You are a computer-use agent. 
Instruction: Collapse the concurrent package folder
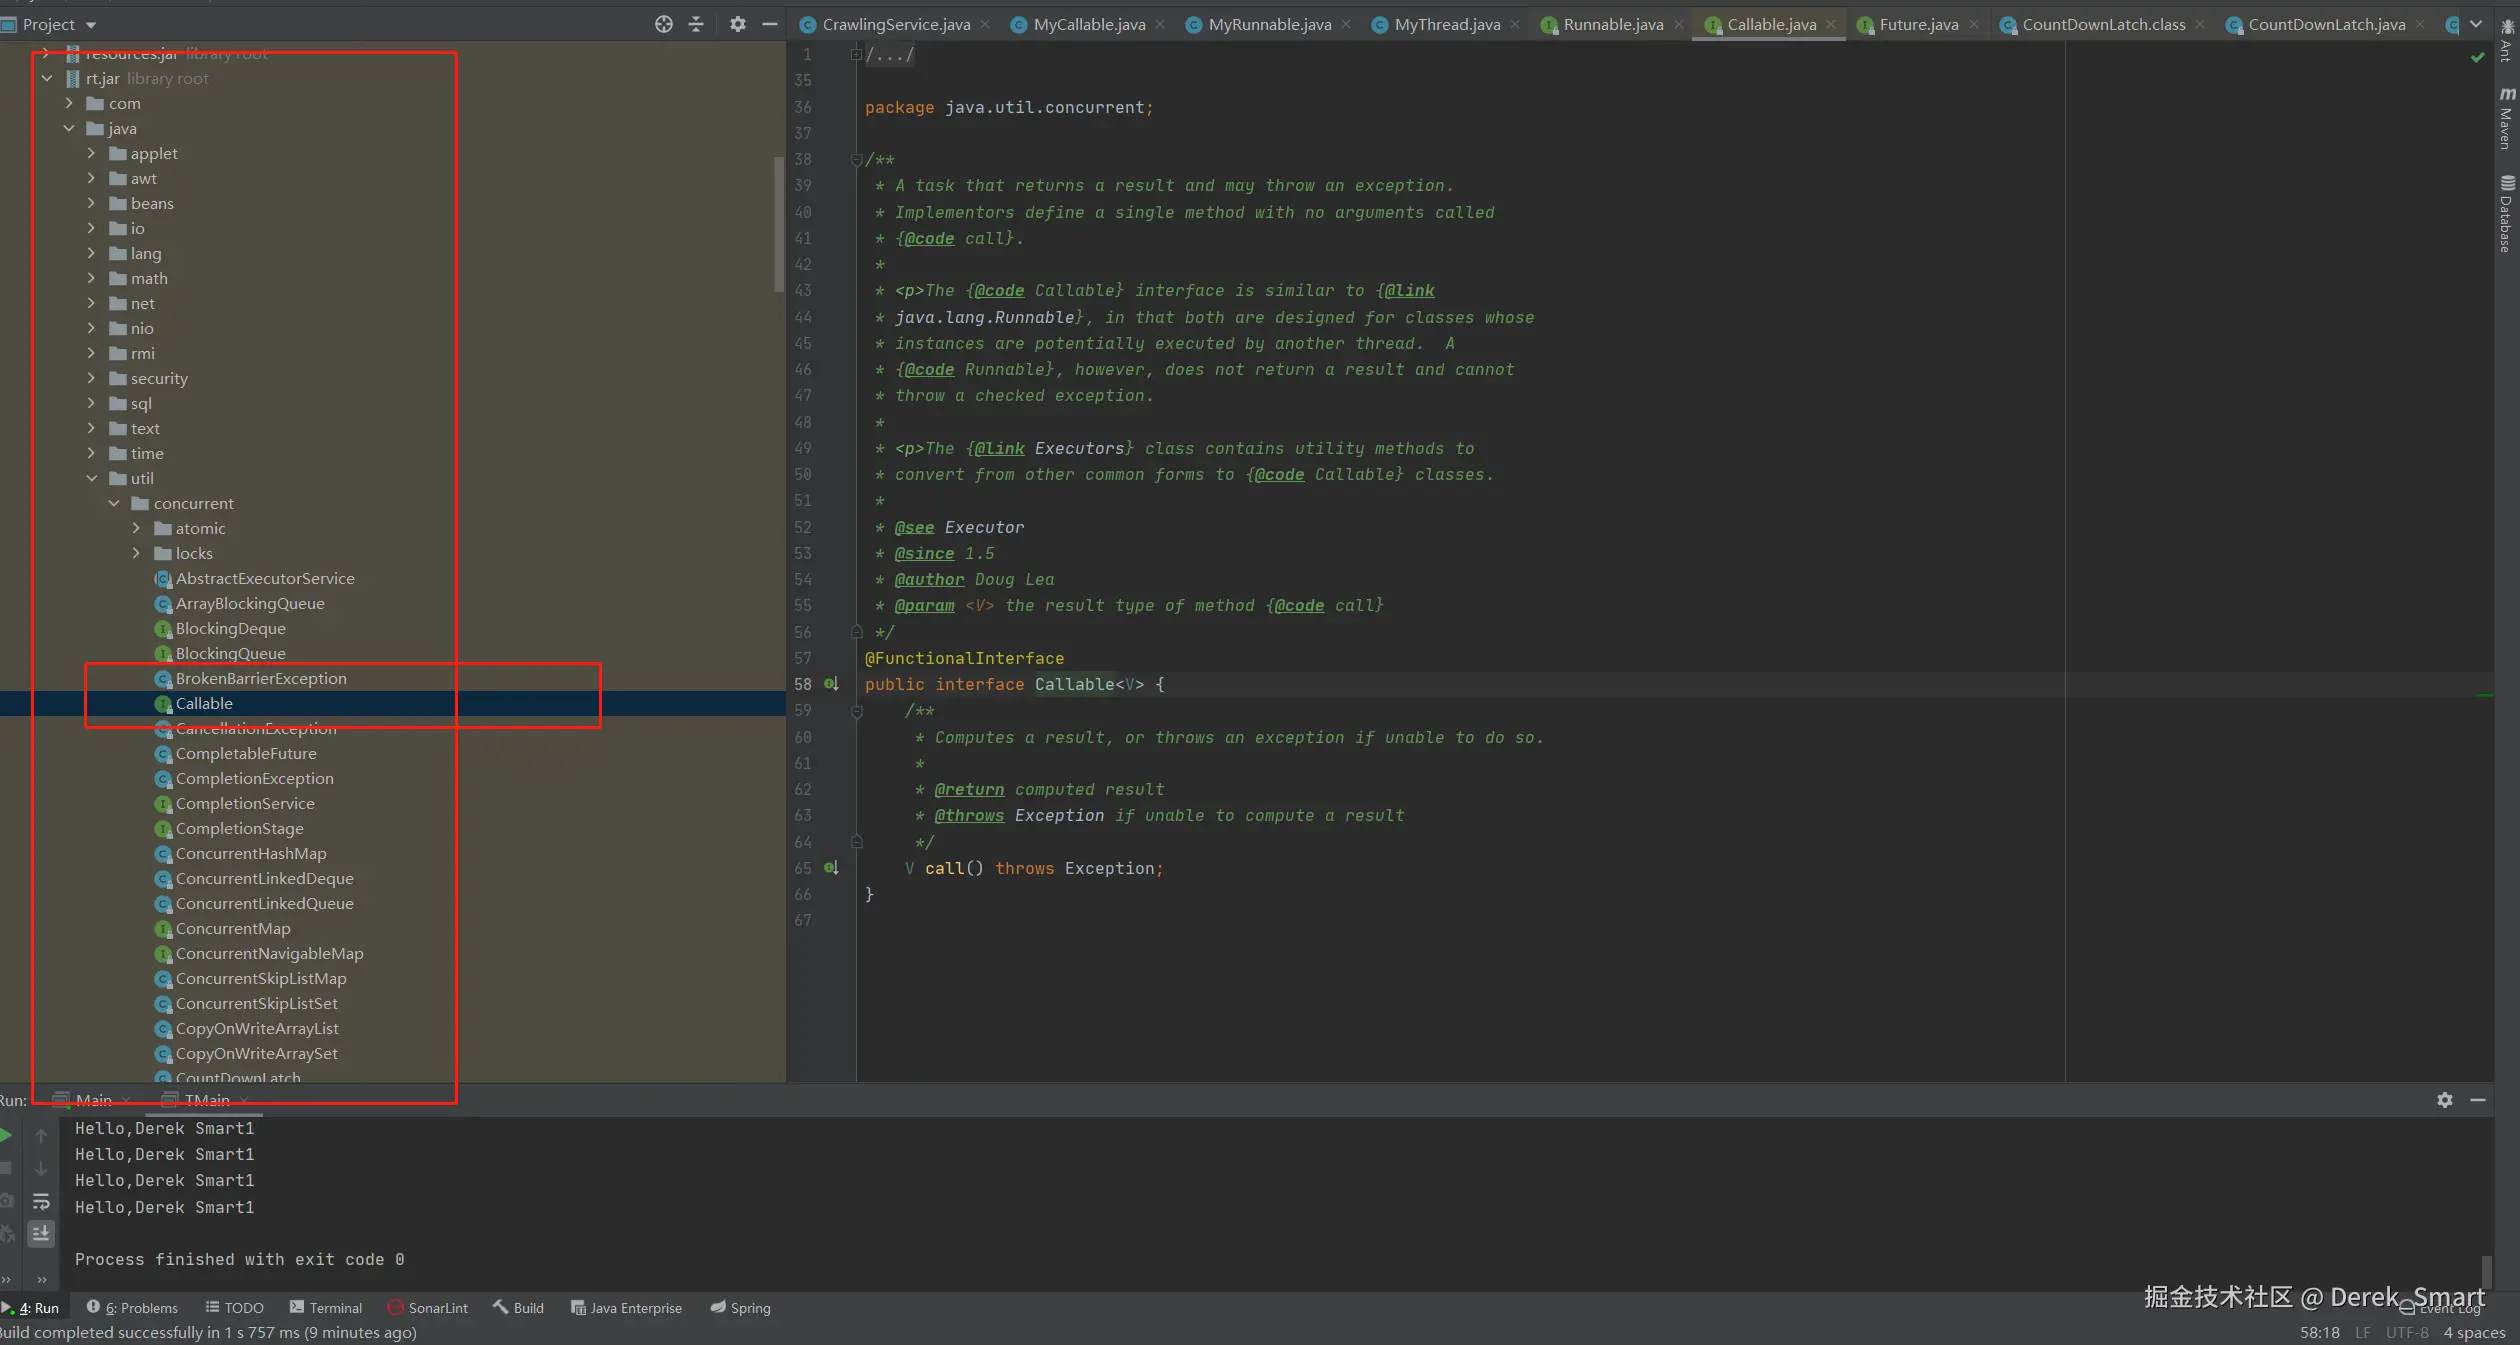(x=114, y=503)
